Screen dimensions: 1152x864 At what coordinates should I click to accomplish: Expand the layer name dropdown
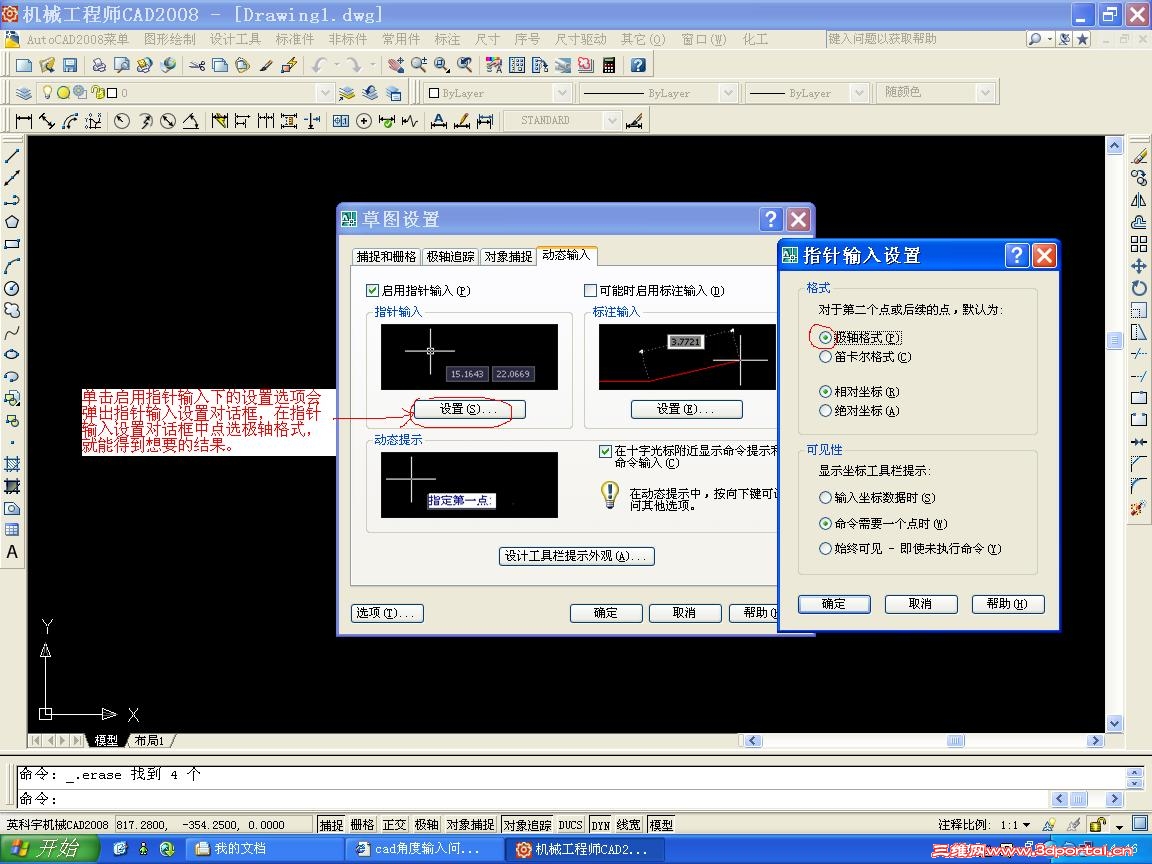[325, 93]
